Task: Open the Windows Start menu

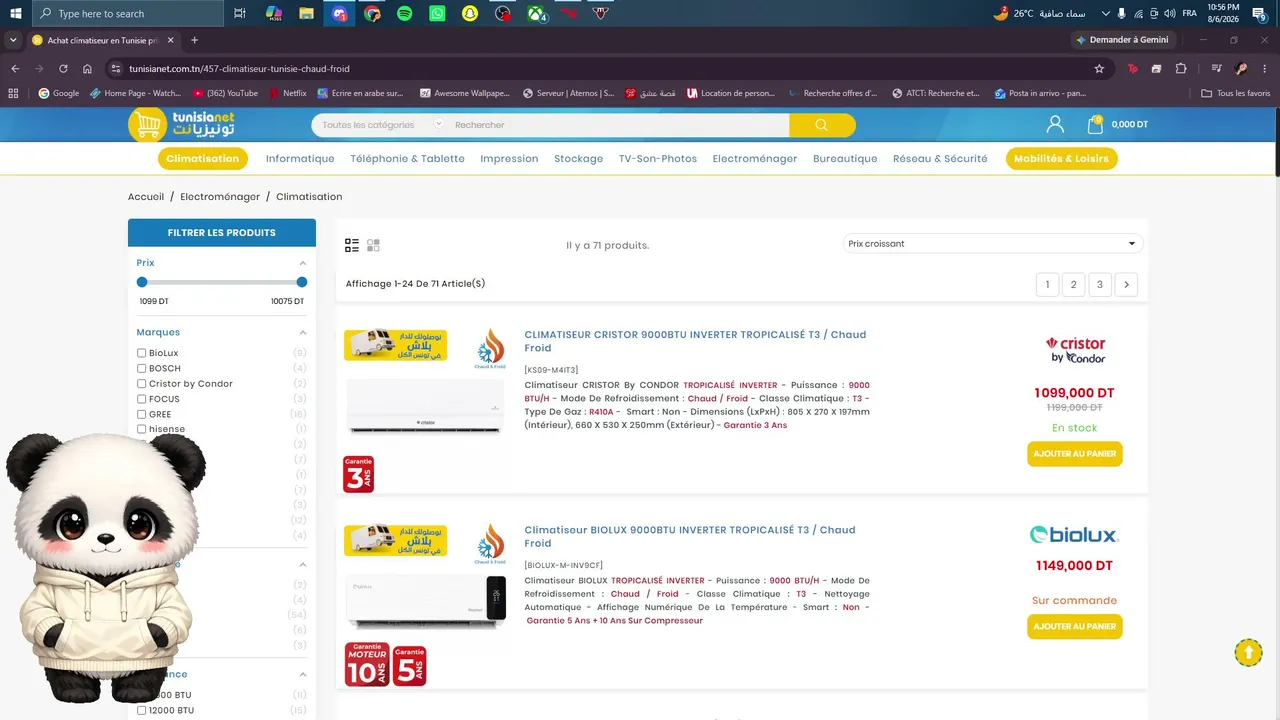Action: pos(15,13)
